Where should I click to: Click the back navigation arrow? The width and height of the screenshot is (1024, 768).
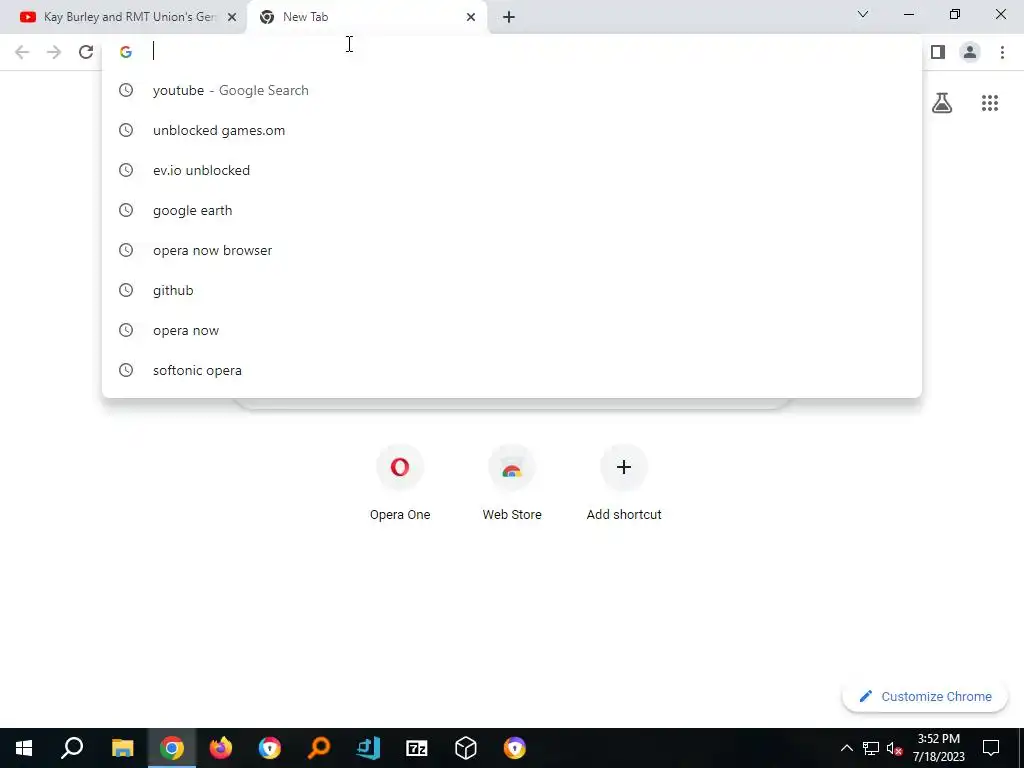click(22, 52)
